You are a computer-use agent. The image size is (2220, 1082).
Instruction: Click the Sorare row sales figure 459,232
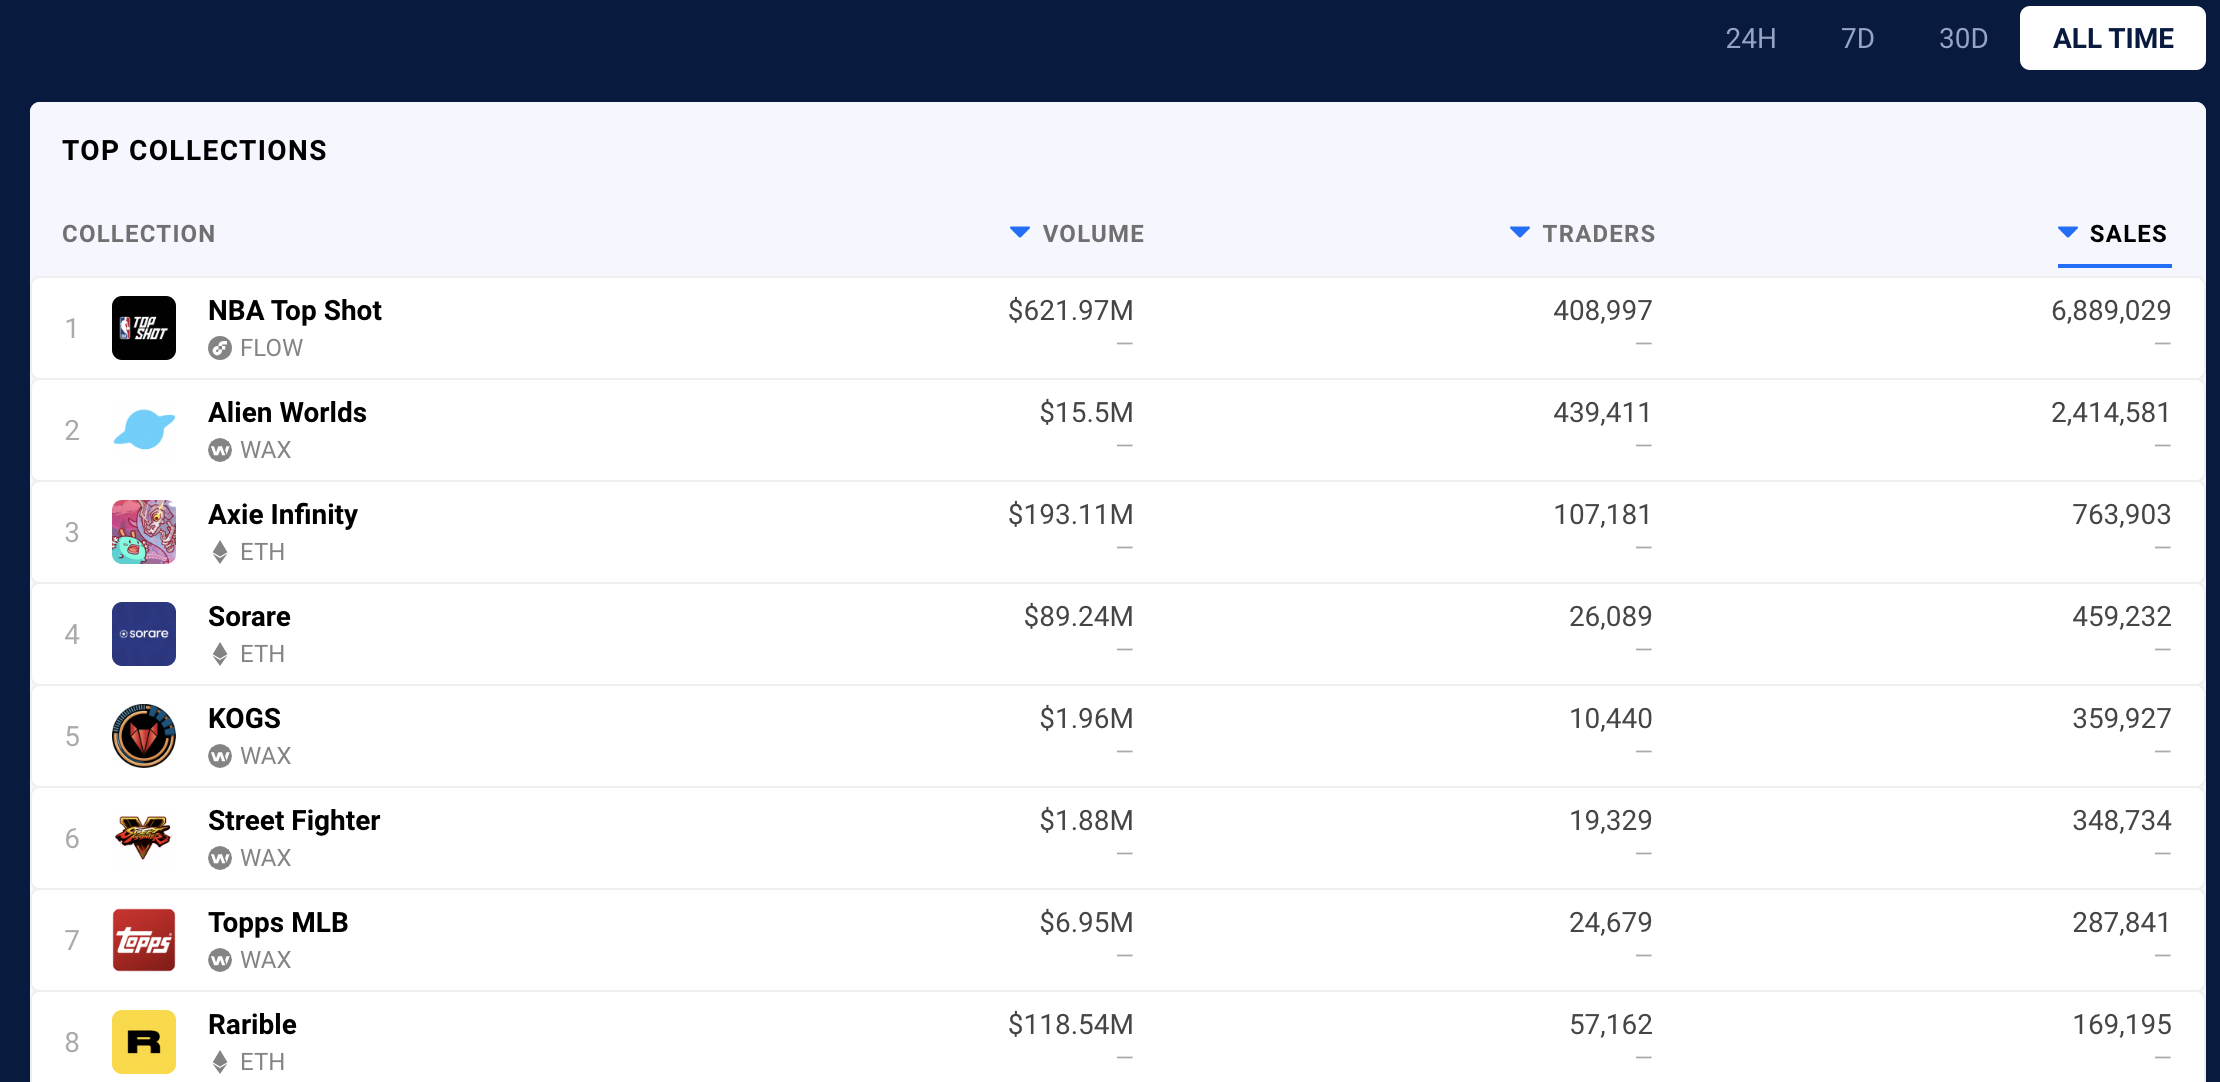2121,617
